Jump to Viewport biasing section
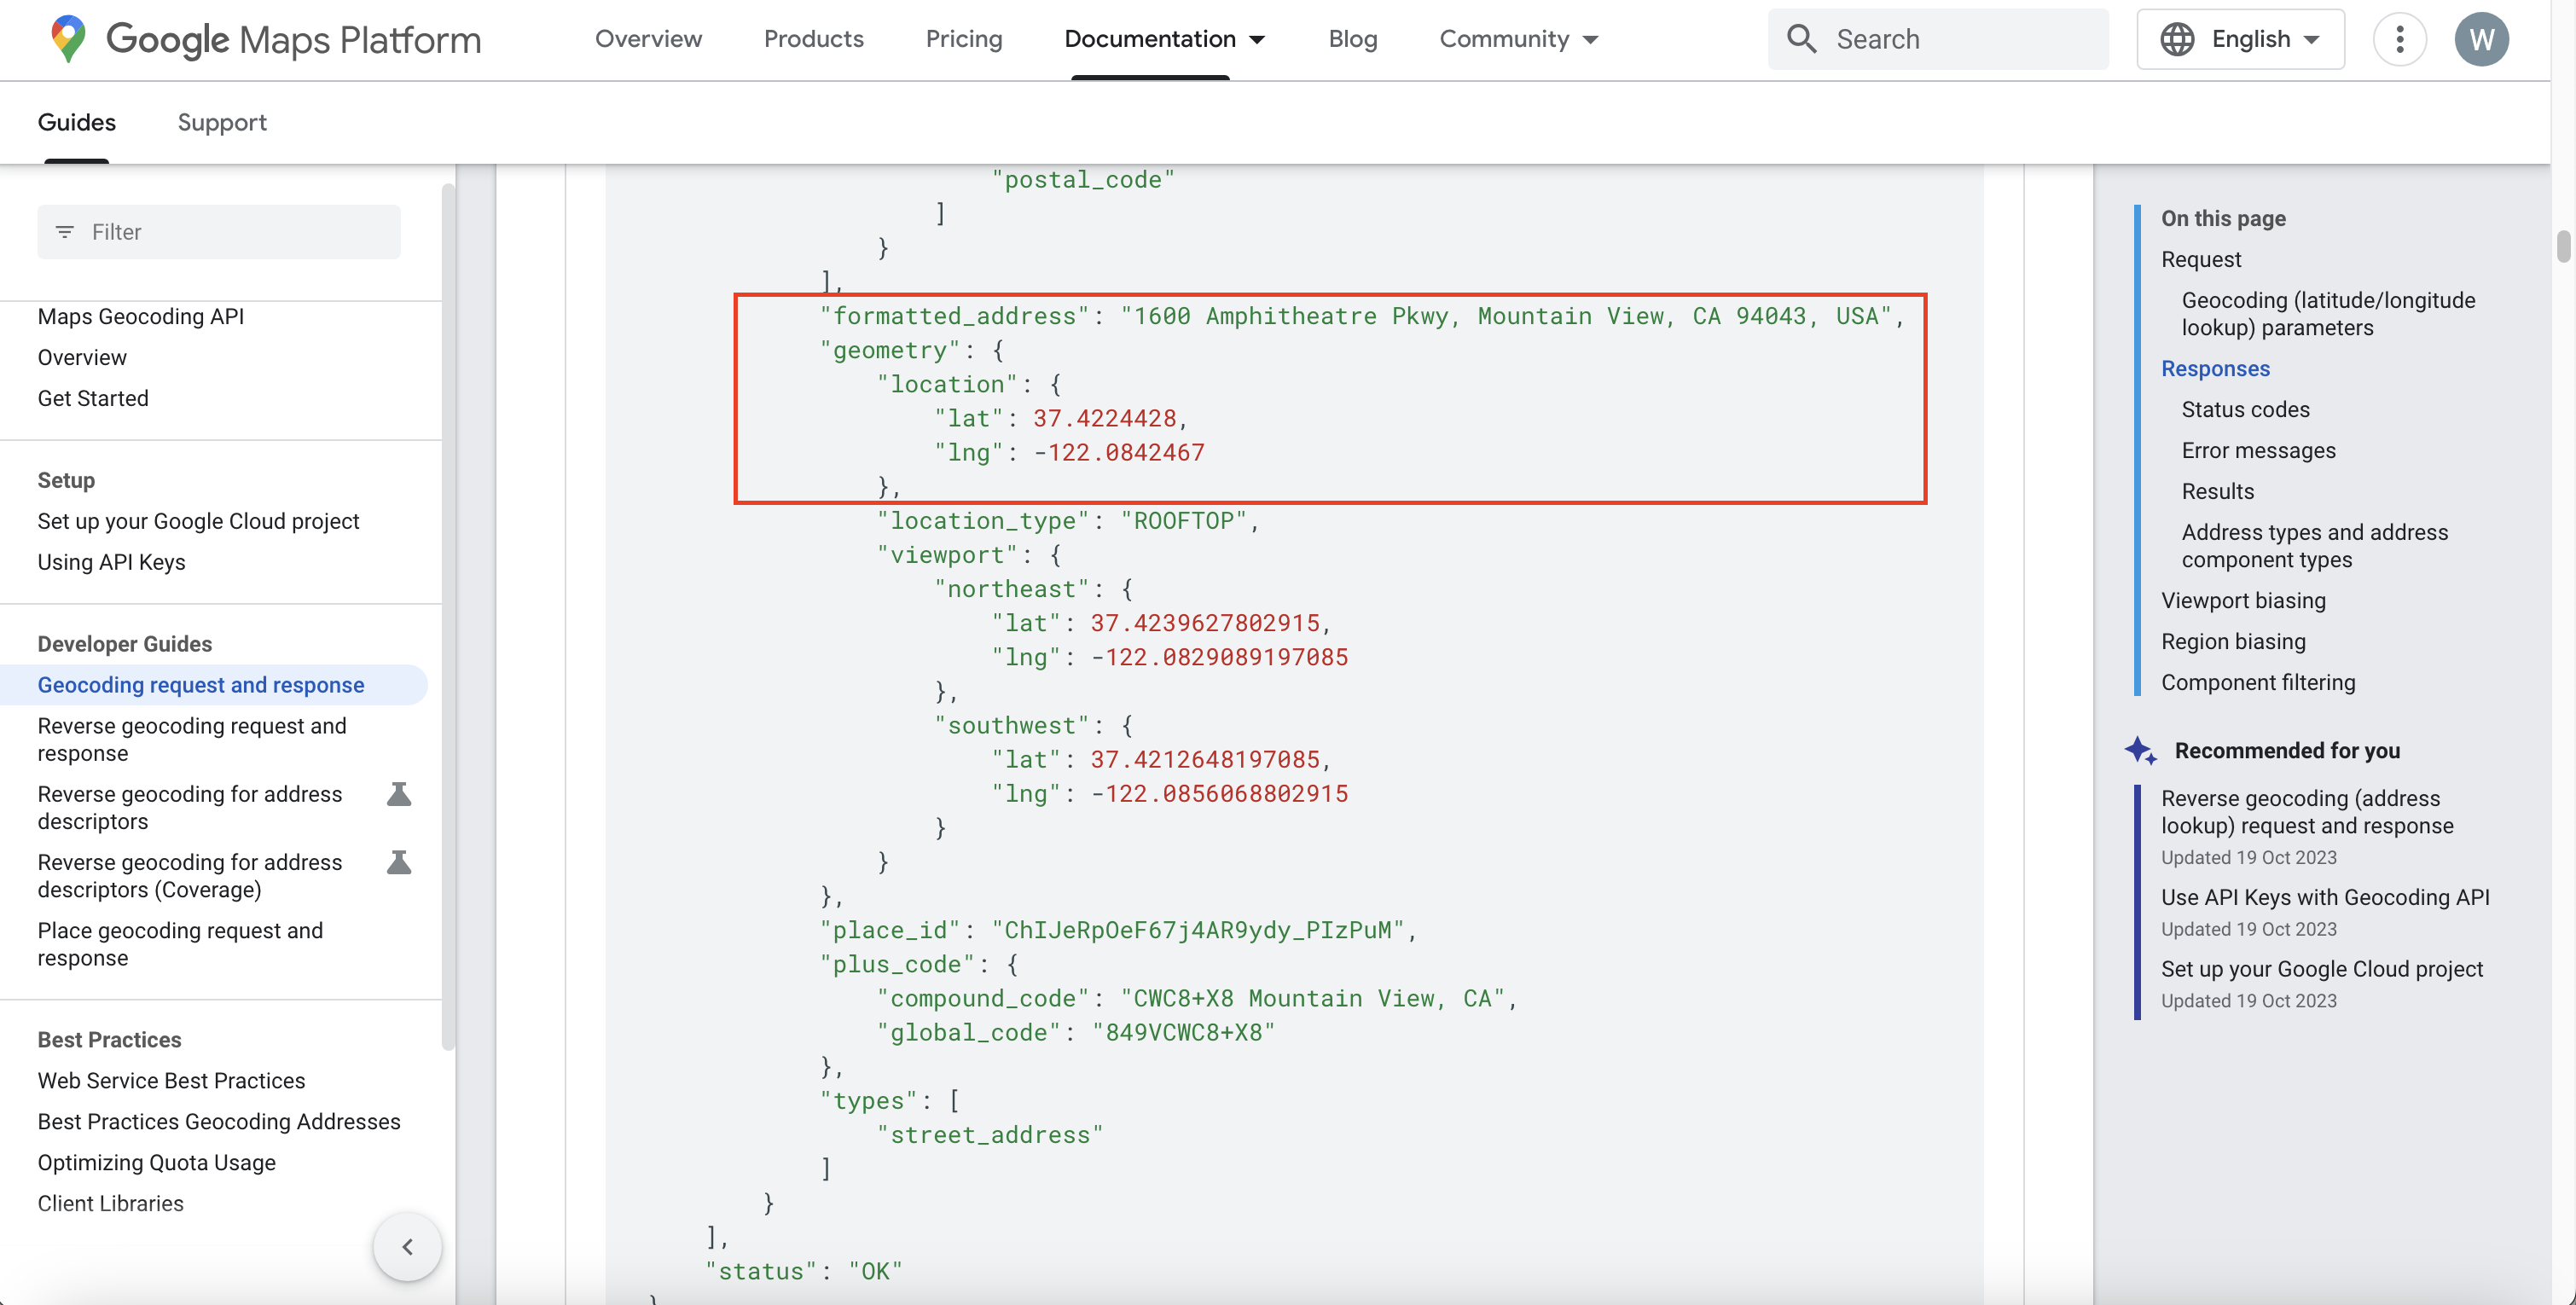Image resolution: width=2576 pixels, height=1305 pixels. 2243,600
